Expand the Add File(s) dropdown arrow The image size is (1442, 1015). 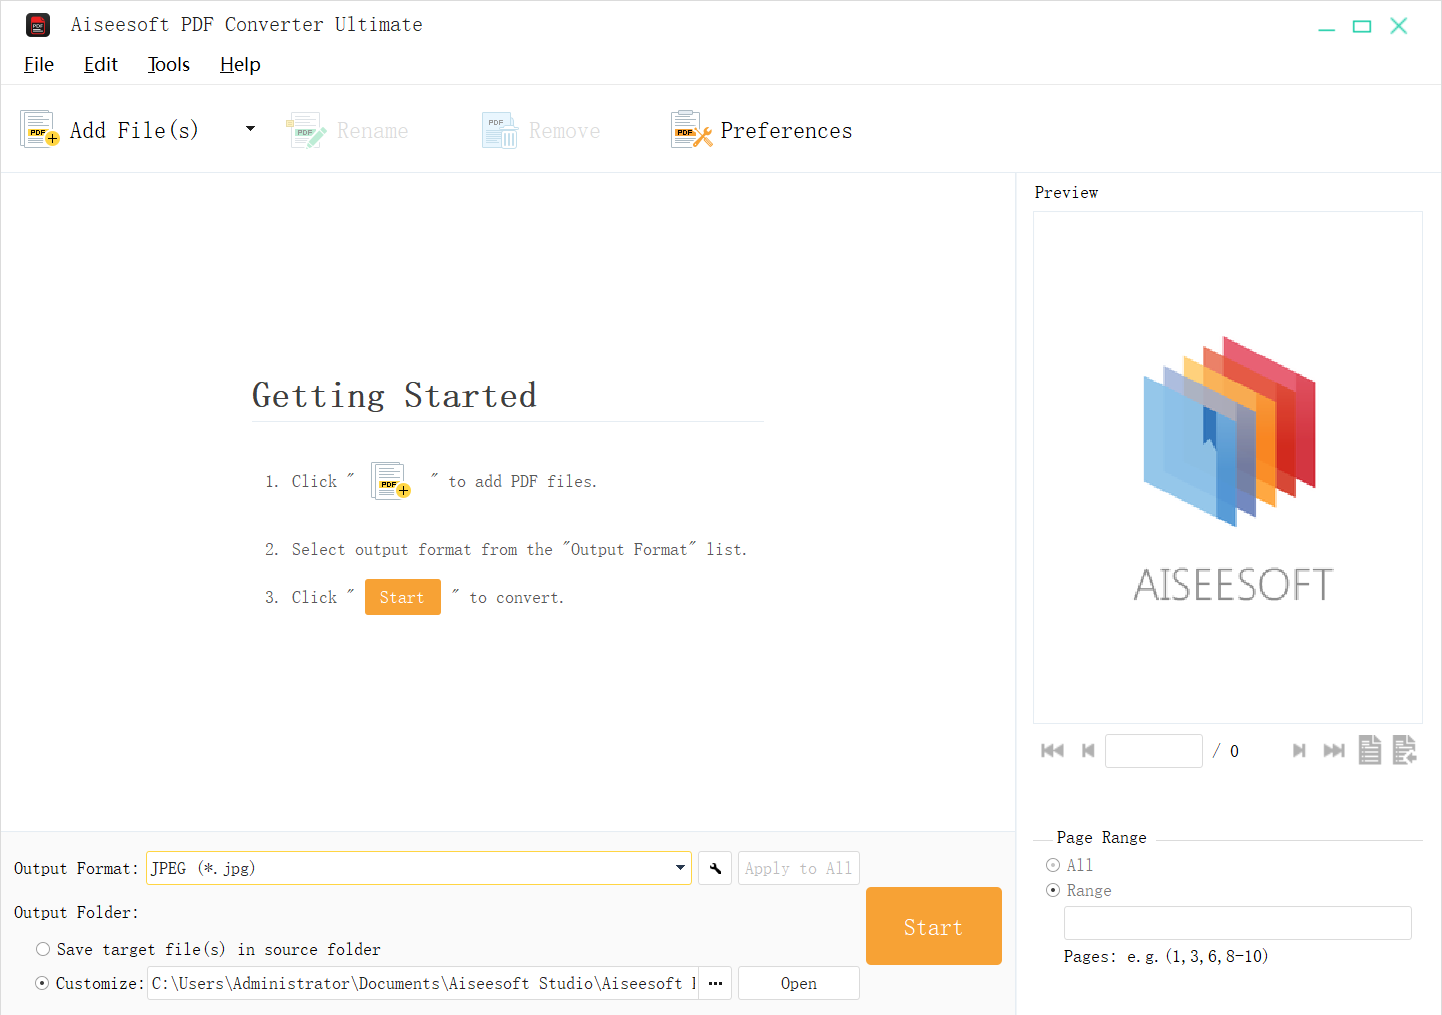pos(250,129)
